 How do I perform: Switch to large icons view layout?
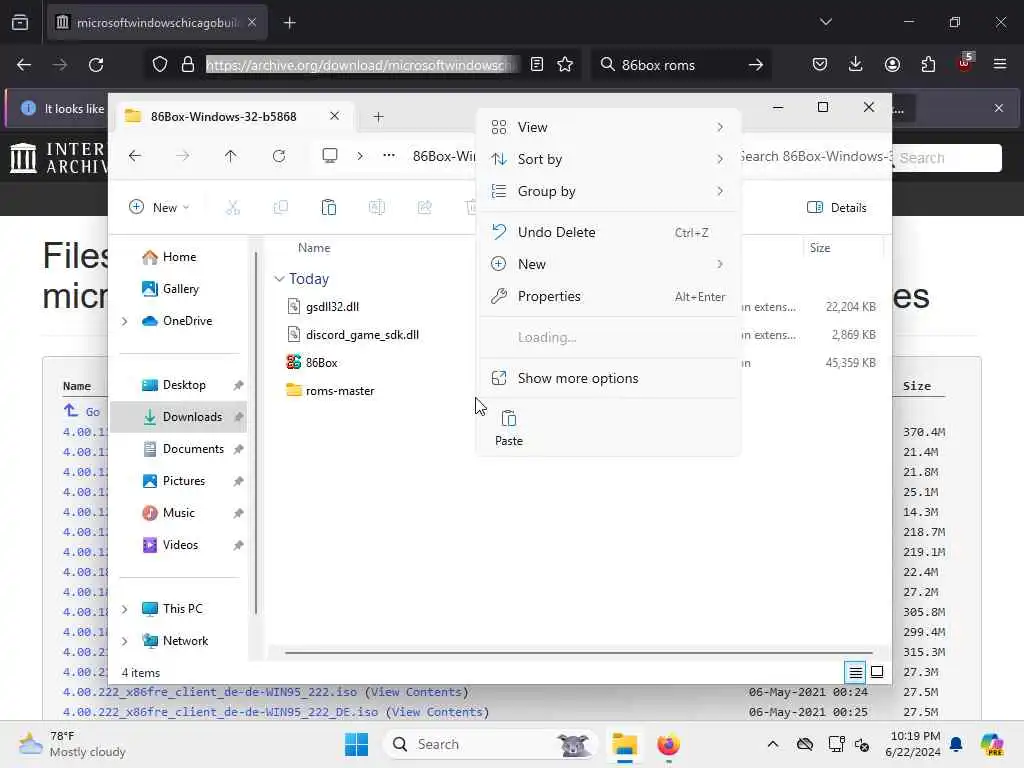[x=877, y=672]
